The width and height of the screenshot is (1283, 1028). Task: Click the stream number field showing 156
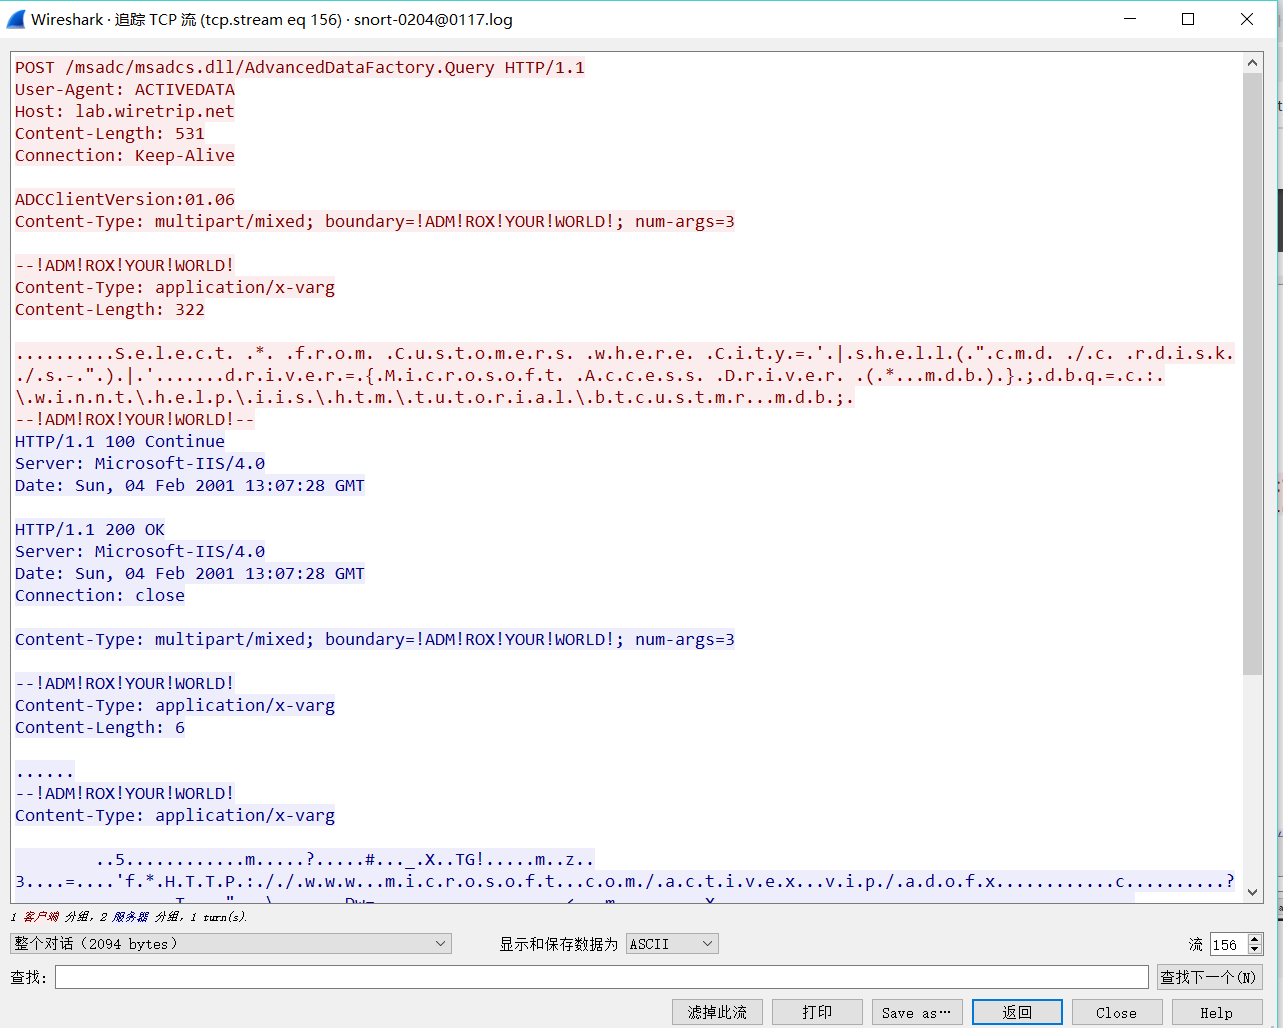point(1229,944)
